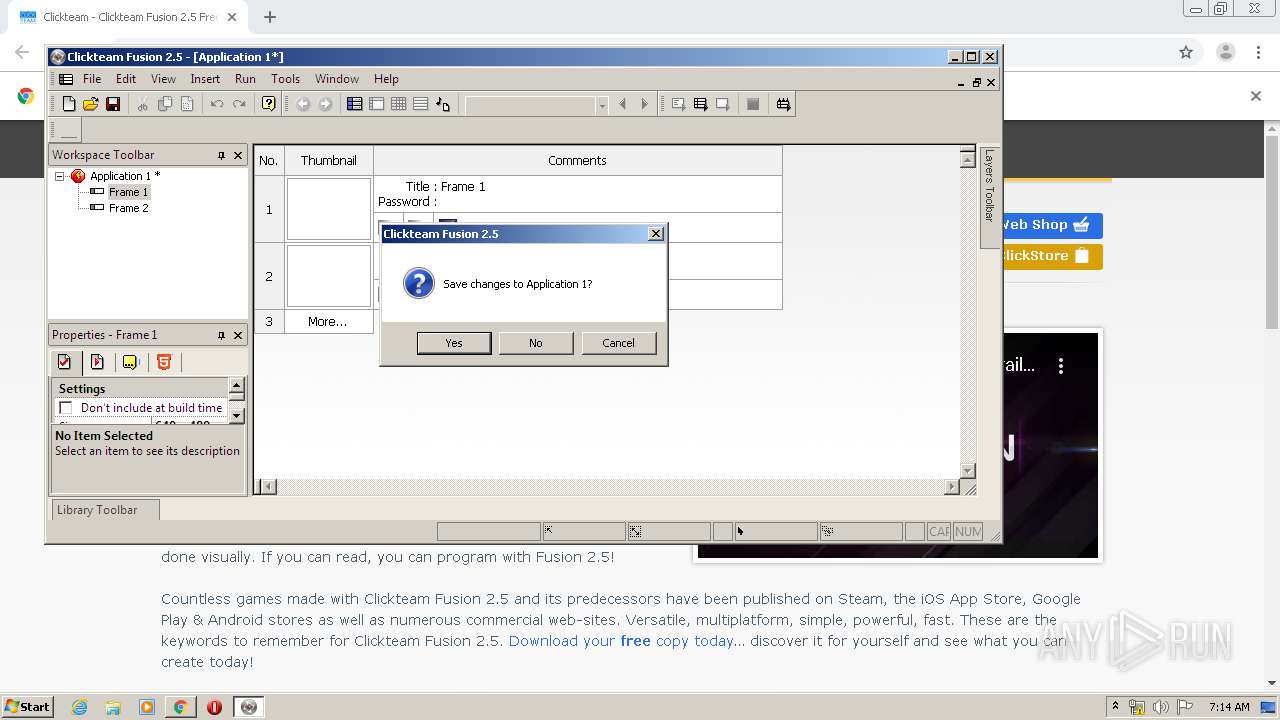This screenshot has height=720, width=1280.
Task: Click the Stop square toolbar icon
Action: tap(753, 104)
